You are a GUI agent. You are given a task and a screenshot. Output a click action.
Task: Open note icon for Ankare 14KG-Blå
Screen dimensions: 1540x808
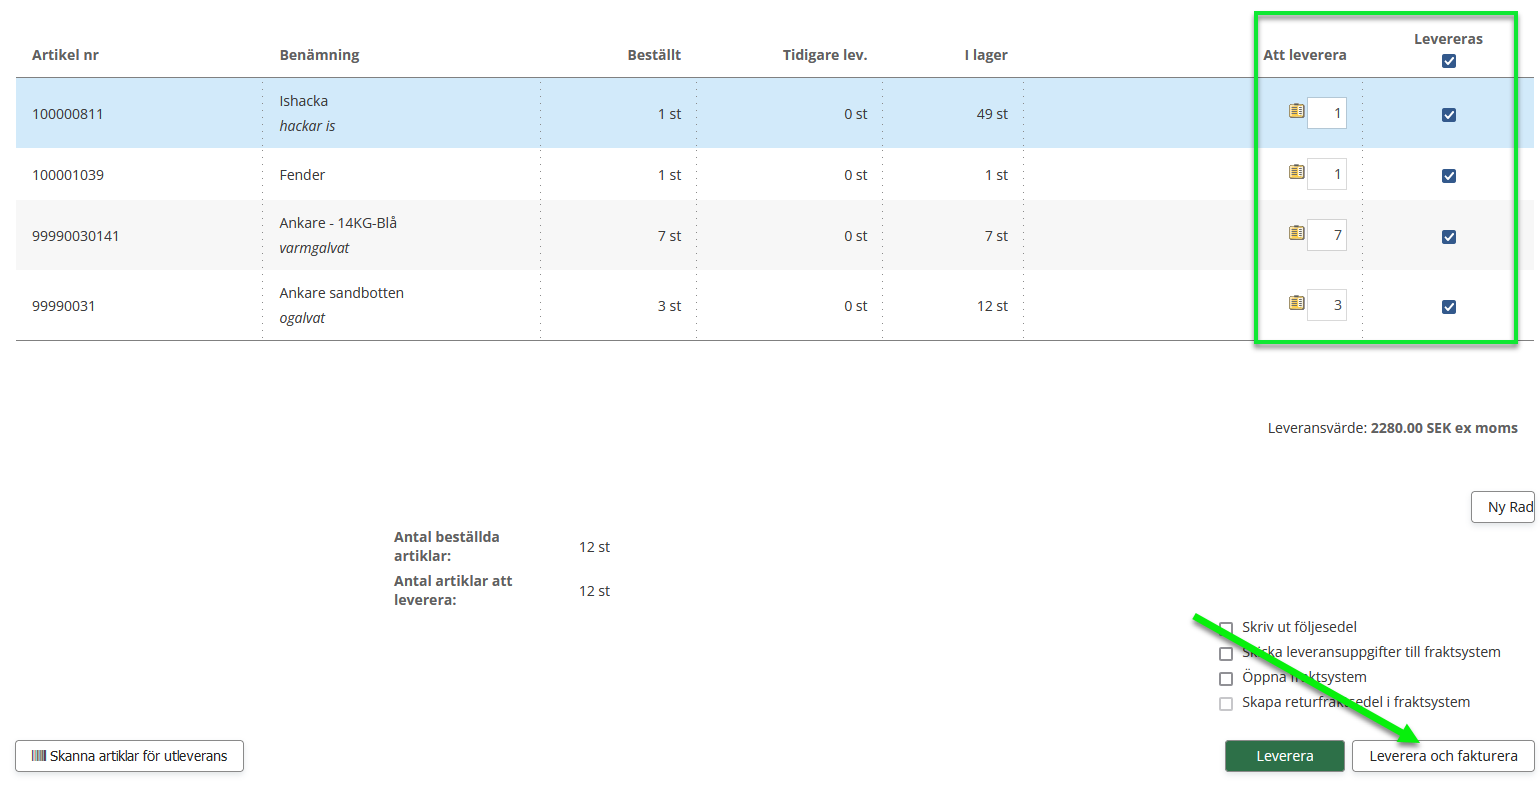pos(1296,233)
